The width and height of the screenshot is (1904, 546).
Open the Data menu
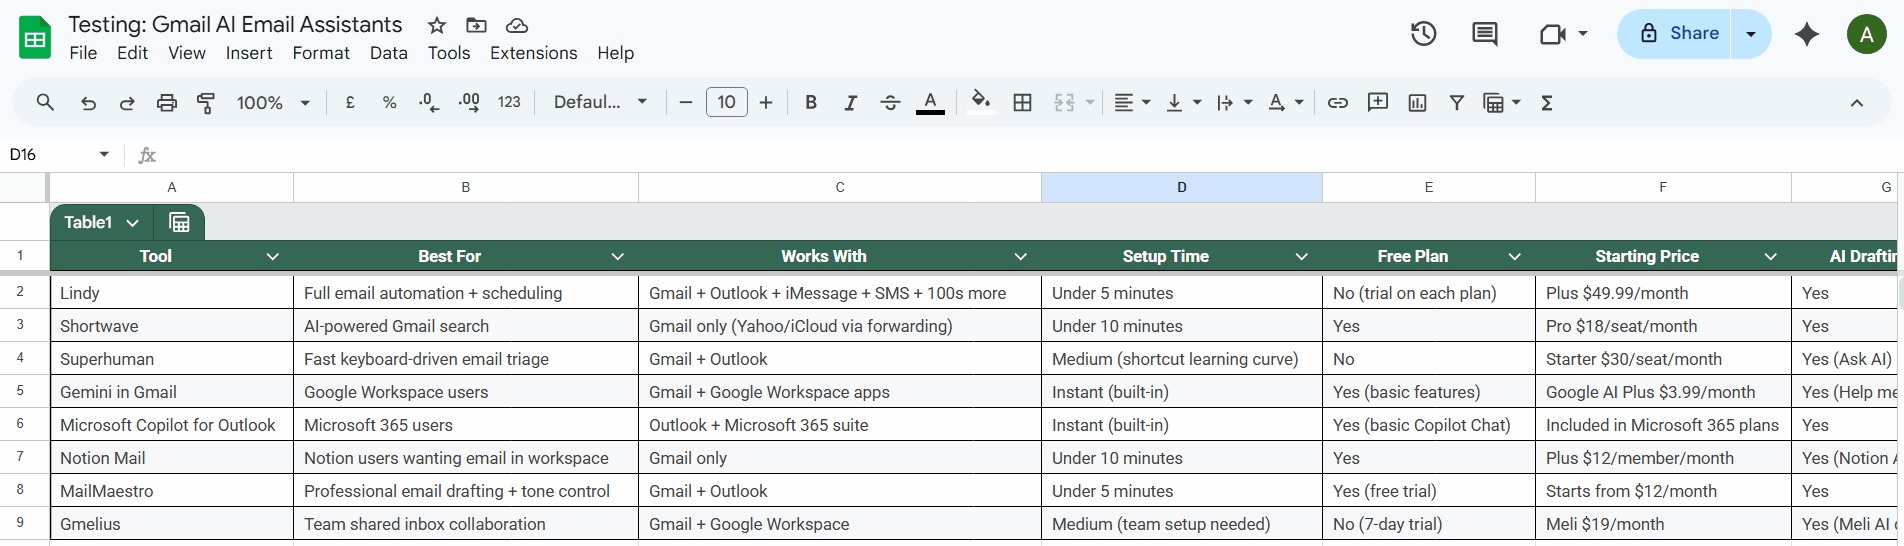389,53
